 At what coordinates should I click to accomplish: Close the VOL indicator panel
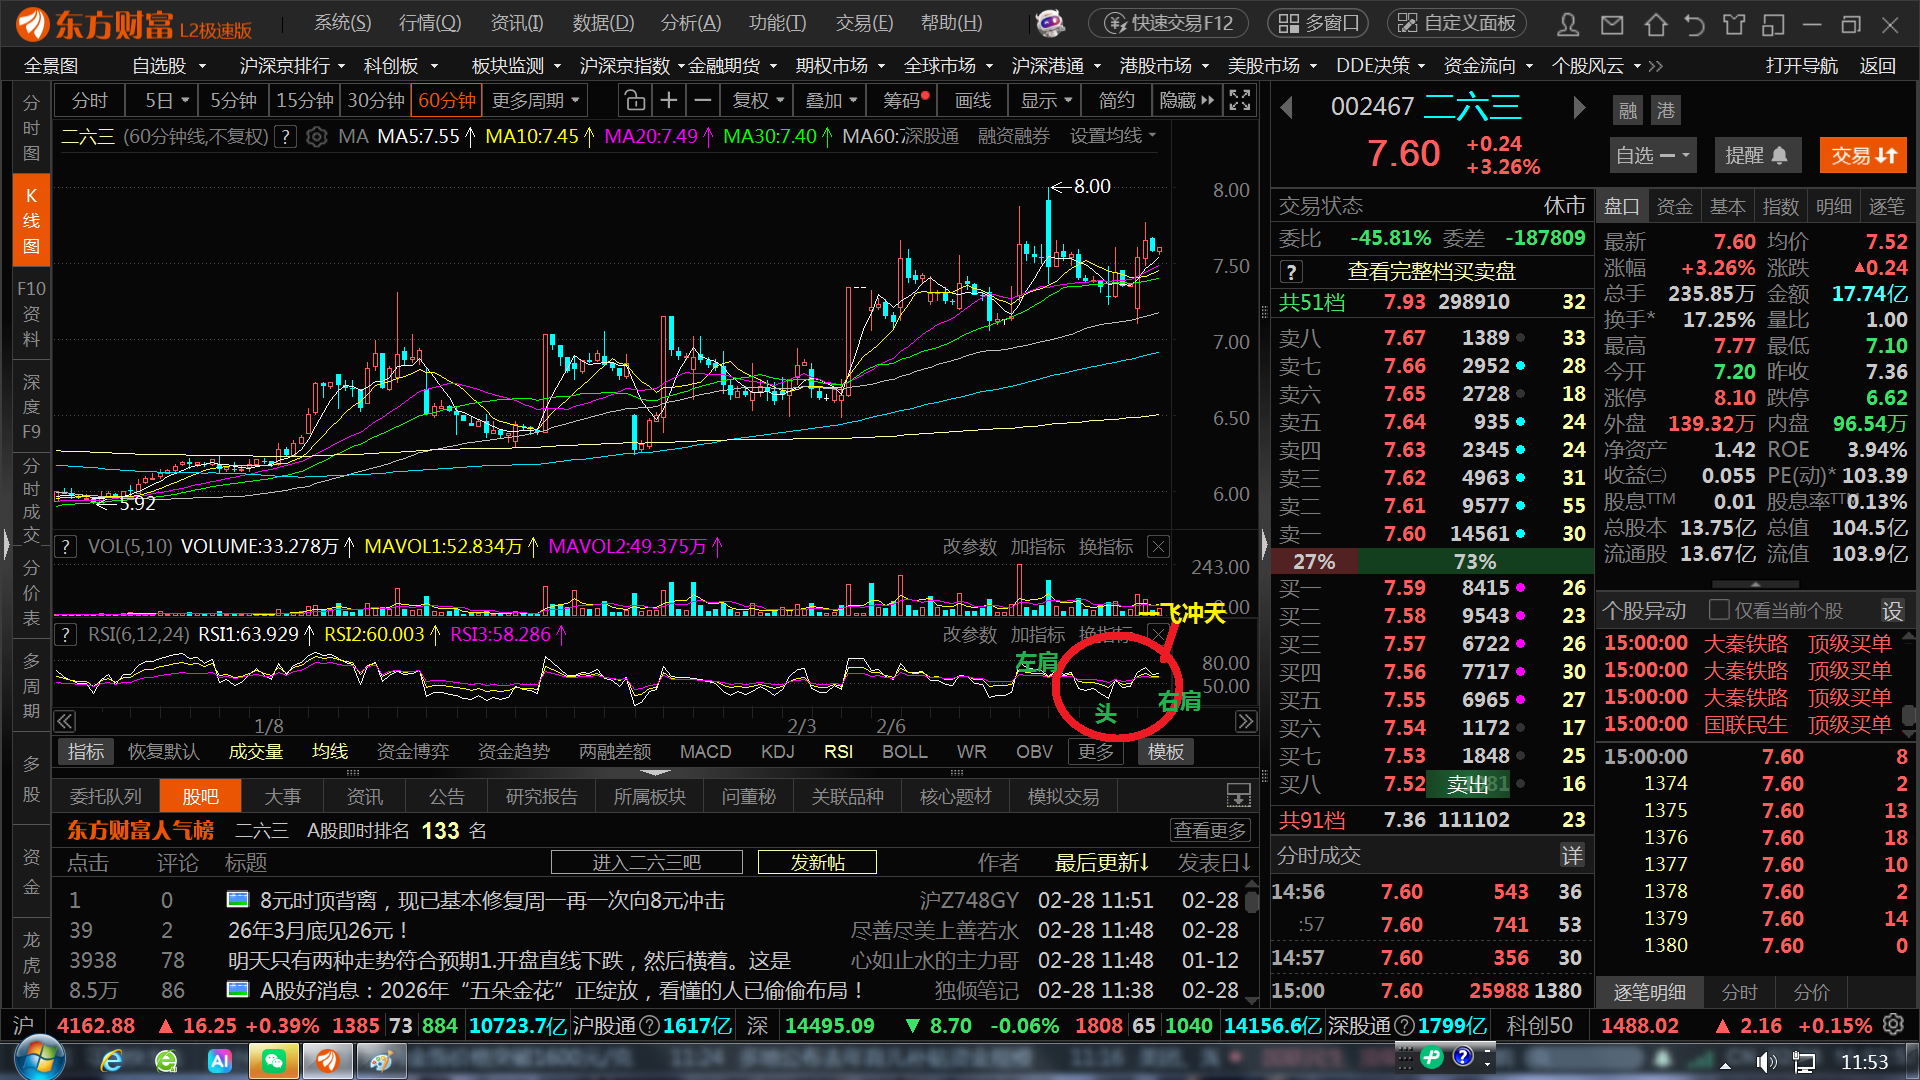(x=1158, y=546)
